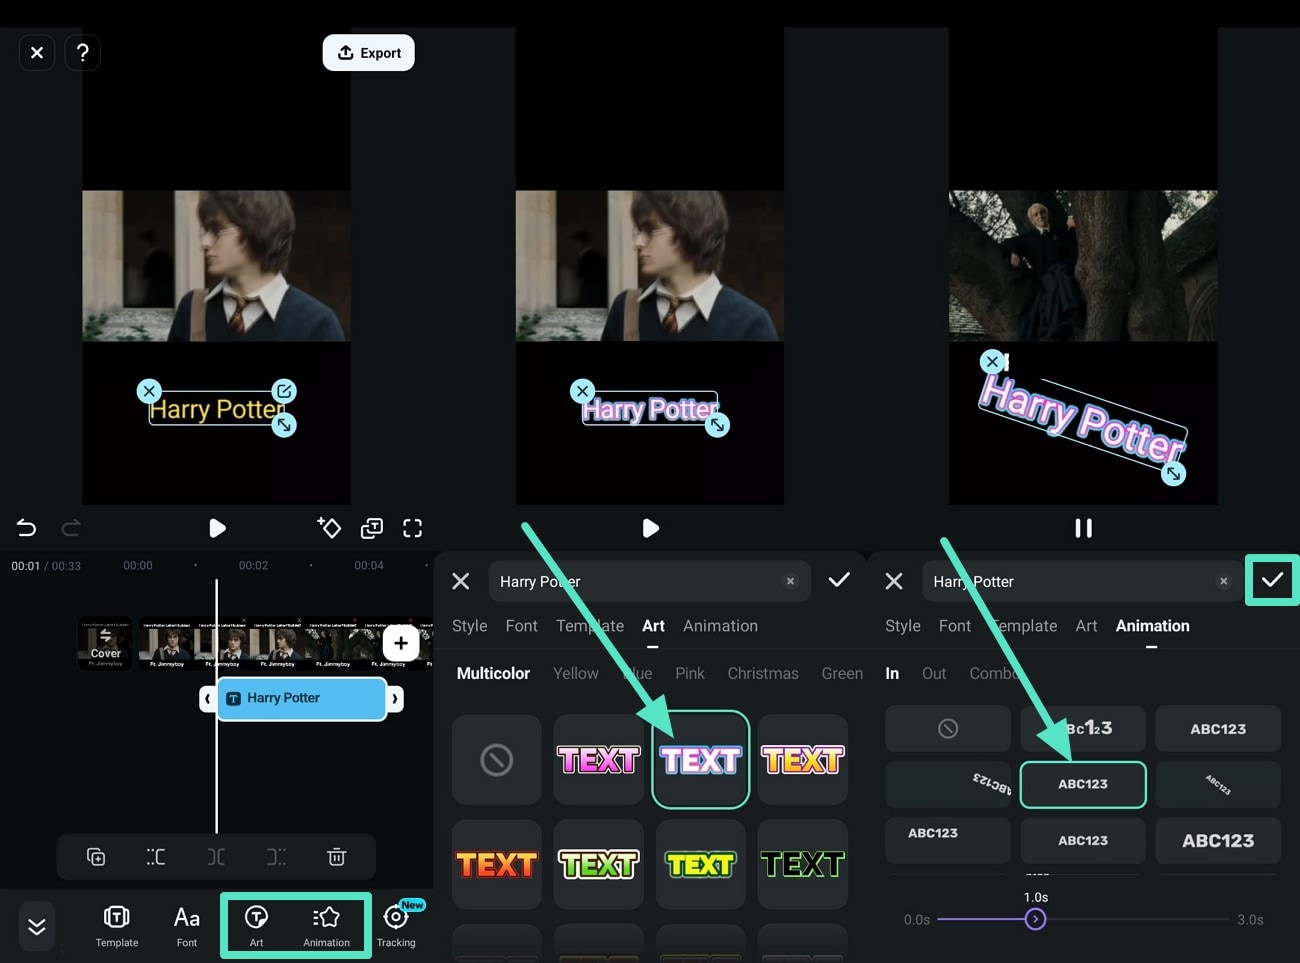The width and height of the screenshot is (1300, 963).
Task: Pick the orange-red TEXT art style
Action: 497,865
